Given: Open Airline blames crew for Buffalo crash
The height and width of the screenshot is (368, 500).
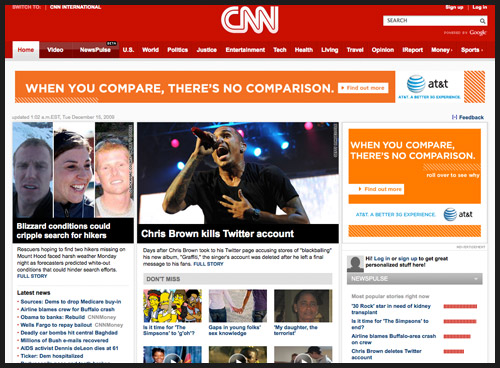Looking at the screenshot, I should [x=67, y=309].
